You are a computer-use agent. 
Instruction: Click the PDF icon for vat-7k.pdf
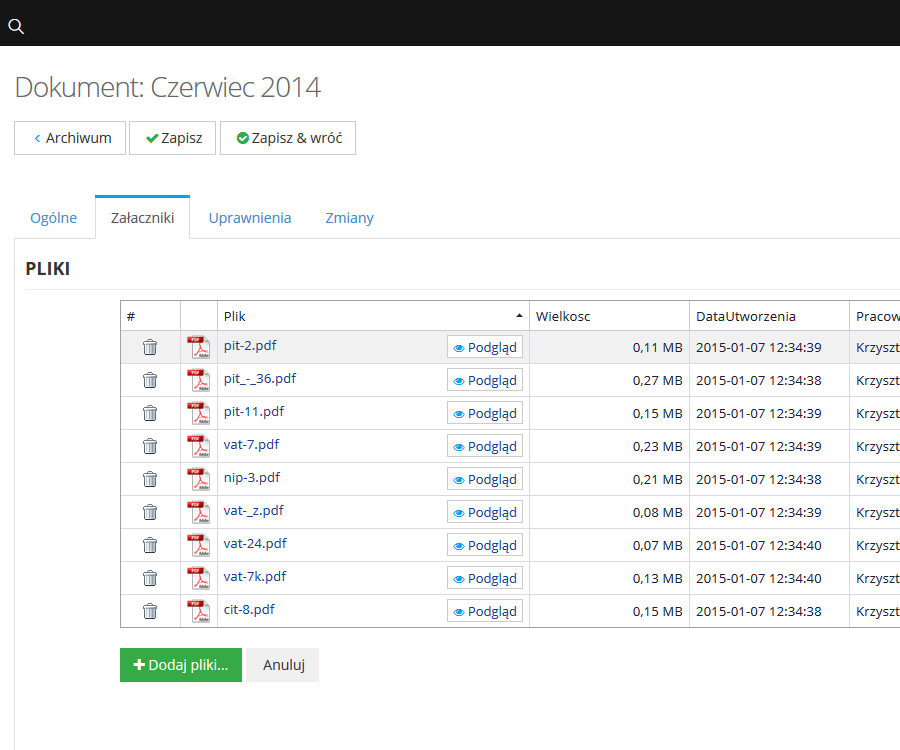click(199, 578)
